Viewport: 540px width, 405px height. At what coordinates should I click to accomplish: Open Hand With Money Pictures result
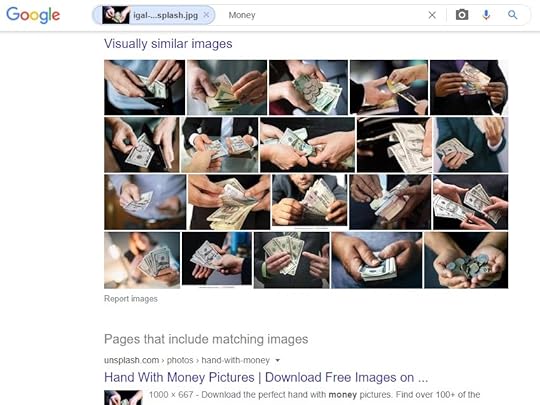(x=266, y=377)
